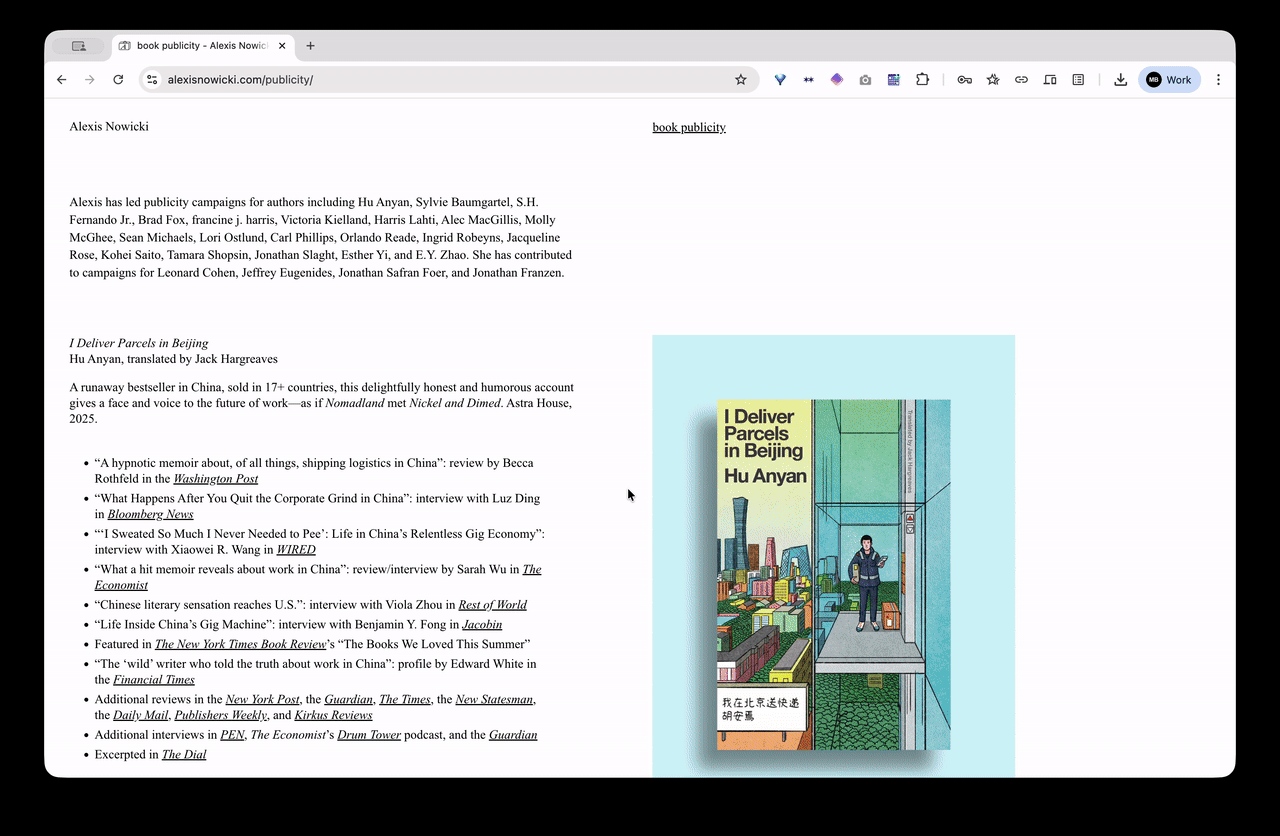1280x836 pixels.
Task: Open the reading list panel icon
Action: point(1078,79)
